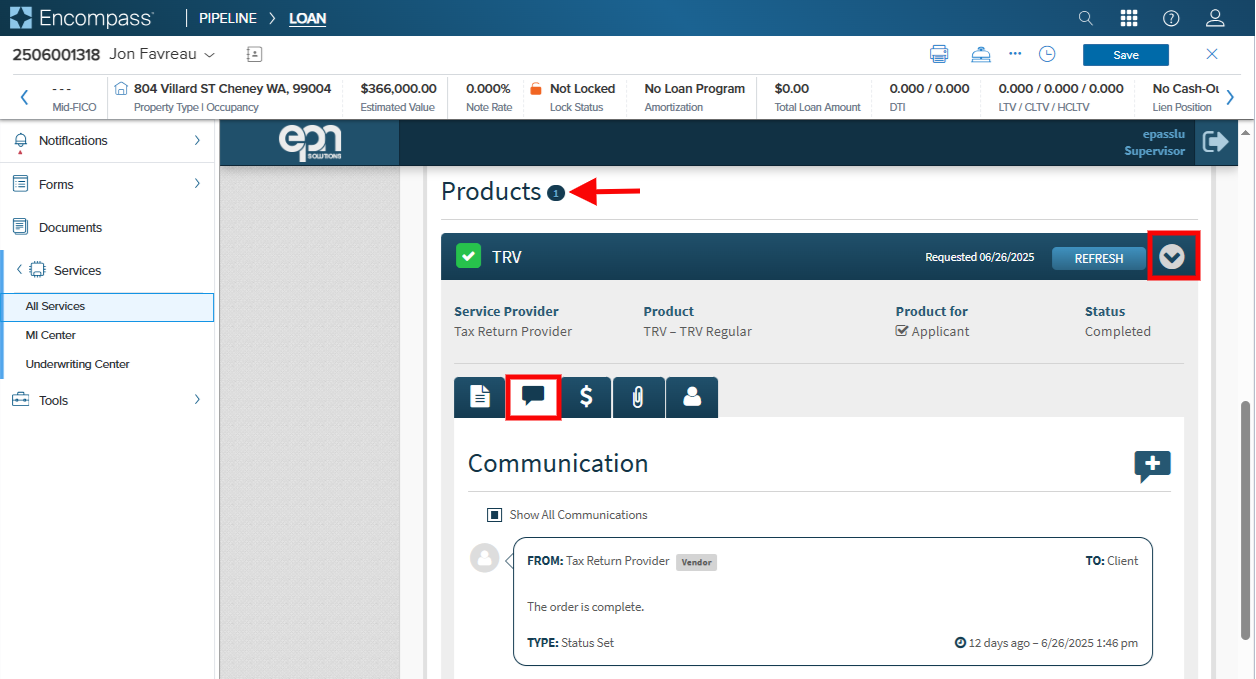The height and width of the screenshot is (679, 1256).
Task: Click the print icon
Action: pos(939,54)
